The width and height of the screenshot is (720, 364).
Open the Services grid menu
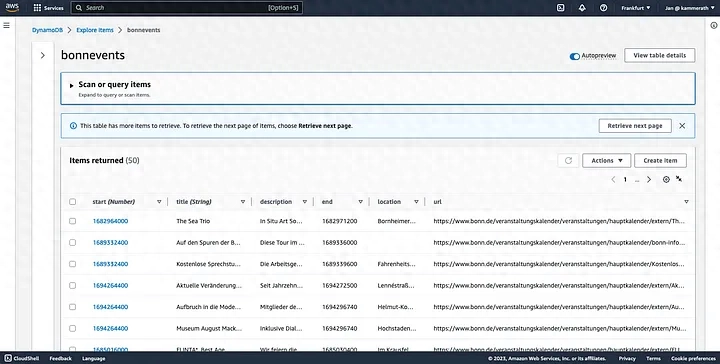click(48, 8)
